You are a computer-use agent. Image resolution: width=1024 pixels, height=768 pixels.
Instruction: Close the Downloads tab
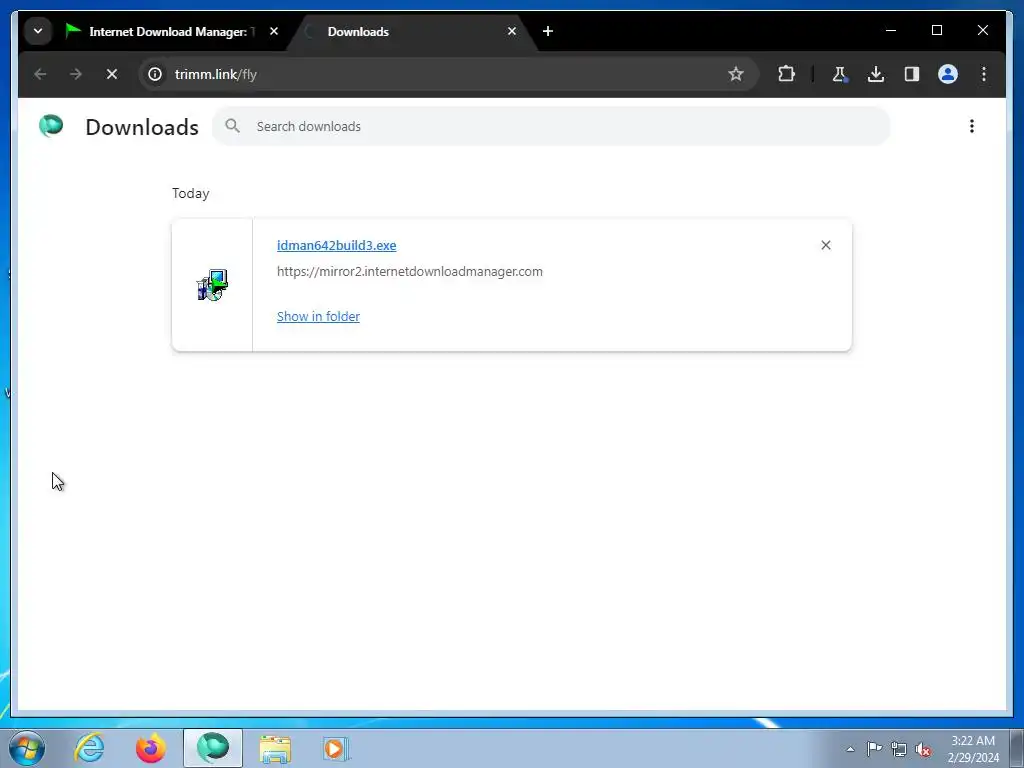point(512,31)
